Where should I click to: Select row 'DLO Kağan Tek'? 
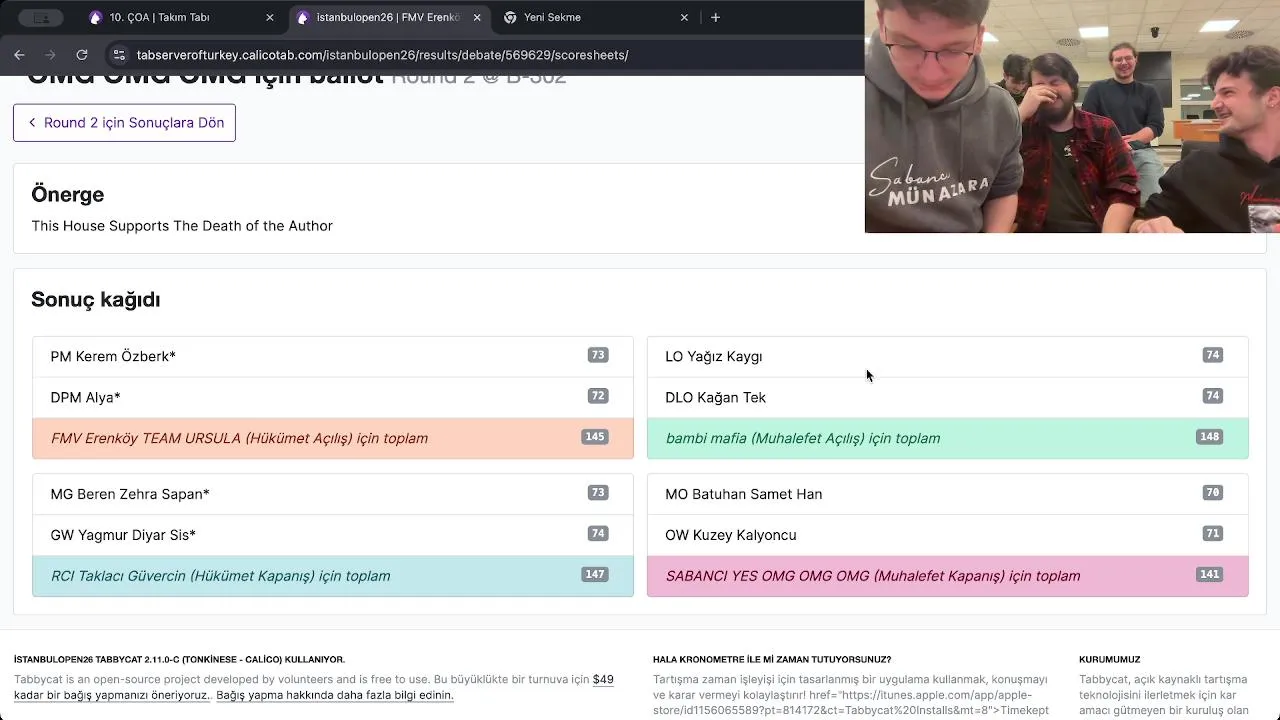tap(948, 397)
